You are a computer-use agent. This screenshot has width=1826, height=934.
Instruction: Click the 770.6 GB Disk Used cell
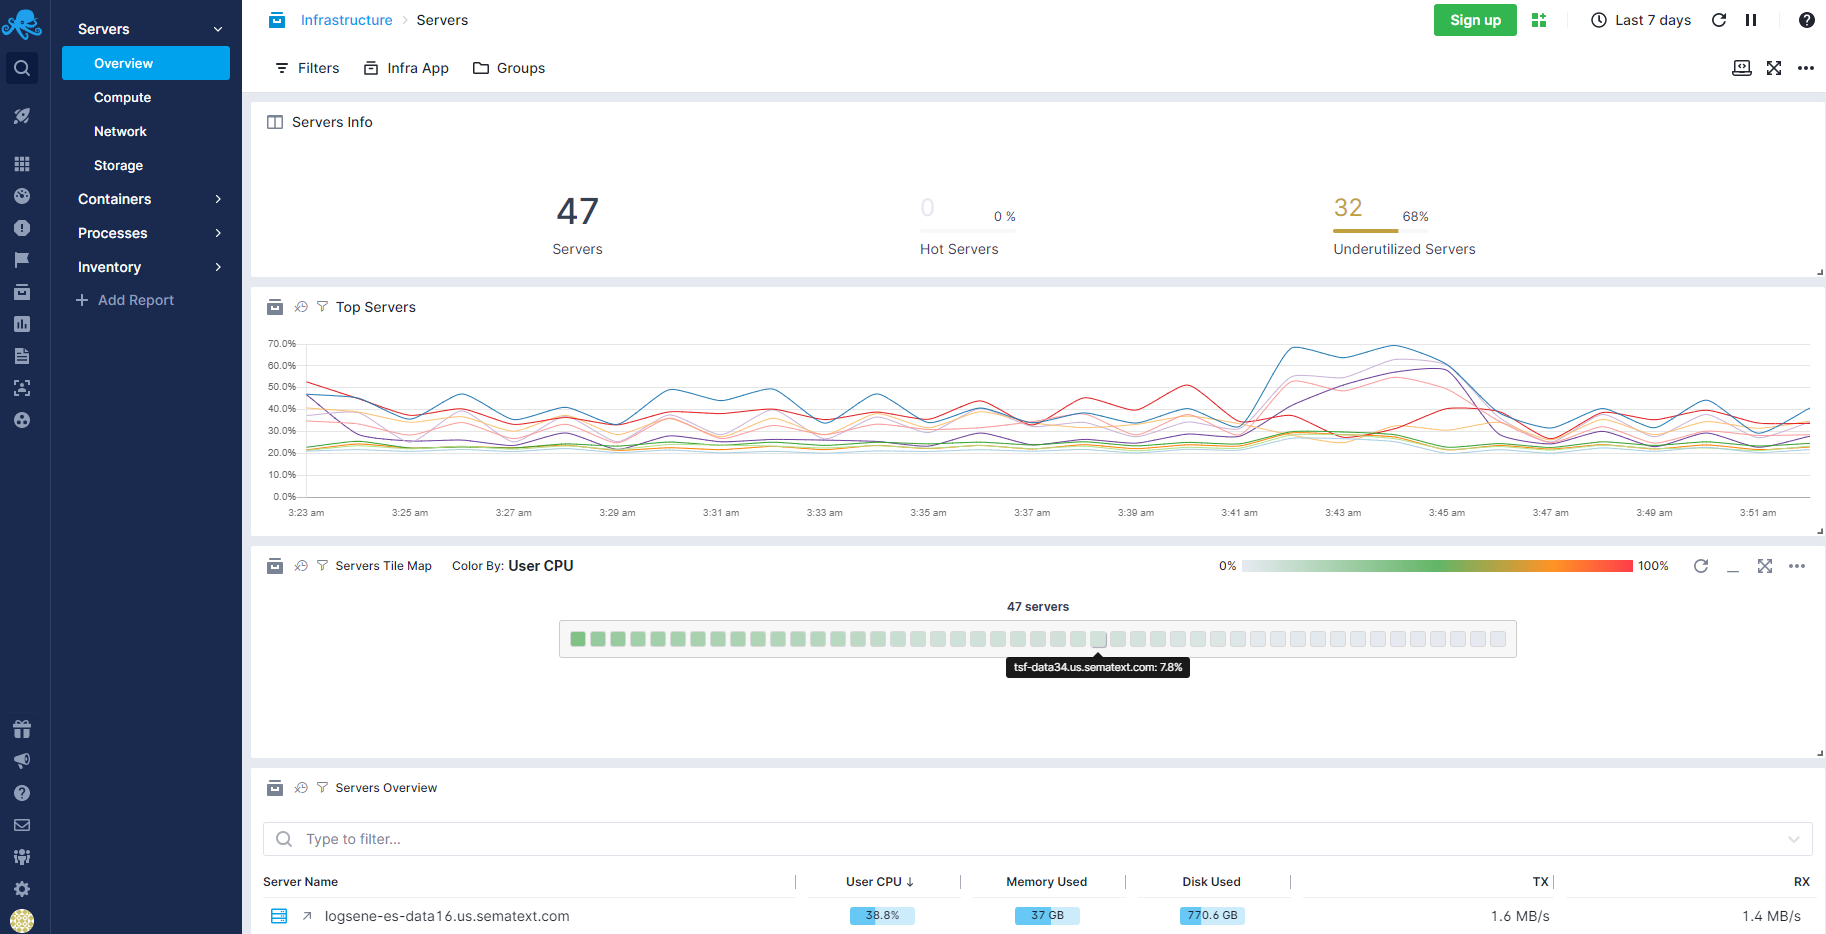[x=1212, y=915]
